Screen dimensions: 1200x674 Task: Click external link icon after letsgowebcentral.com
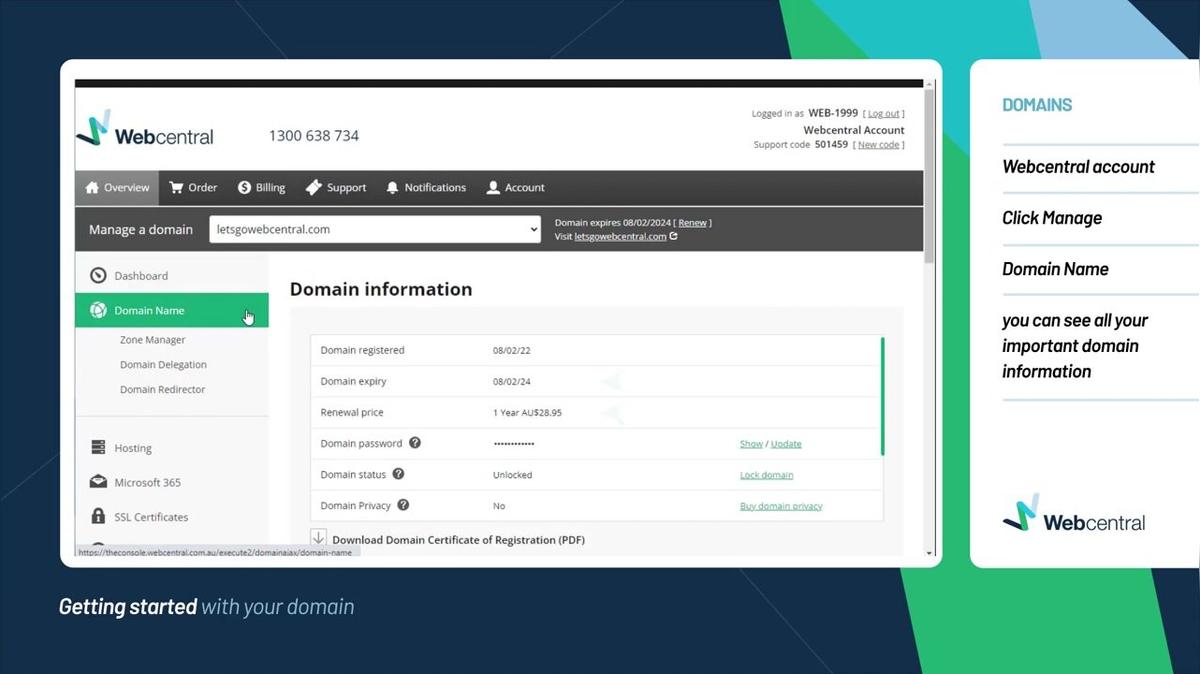(674, 236)
